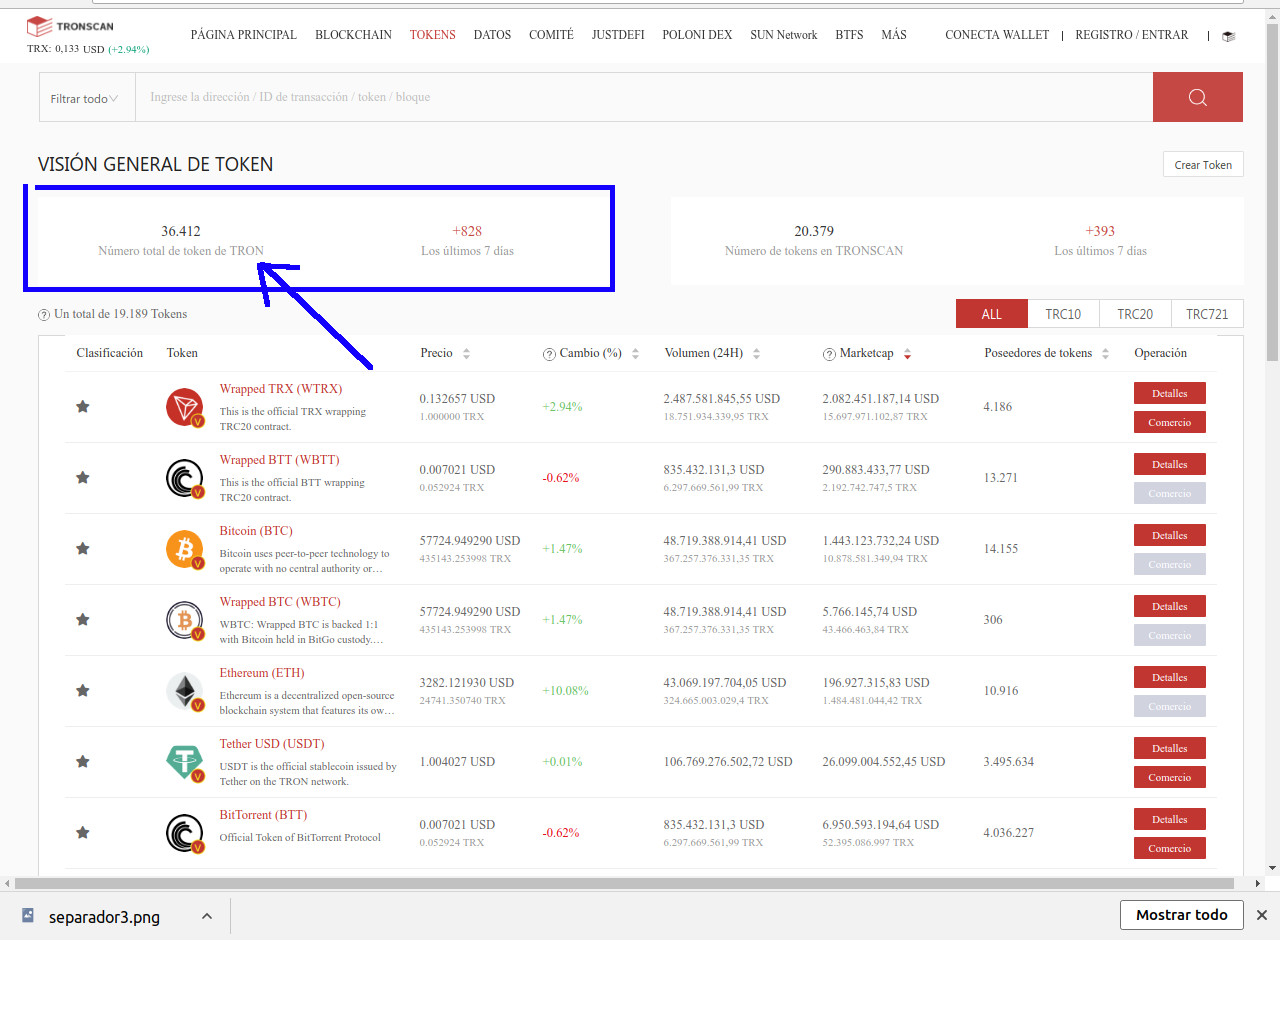Sort the table by Precio
Image resolution: width=1280 pixels, height=1022 pixels.
point(466,354)
